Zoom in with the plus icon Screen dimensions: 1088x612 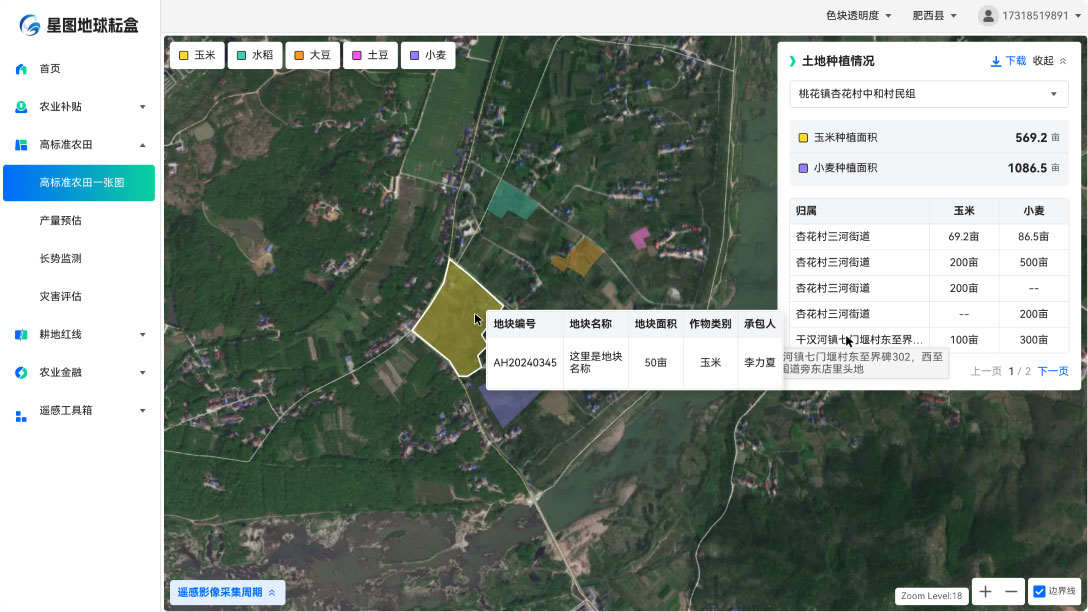click(985, 591)
